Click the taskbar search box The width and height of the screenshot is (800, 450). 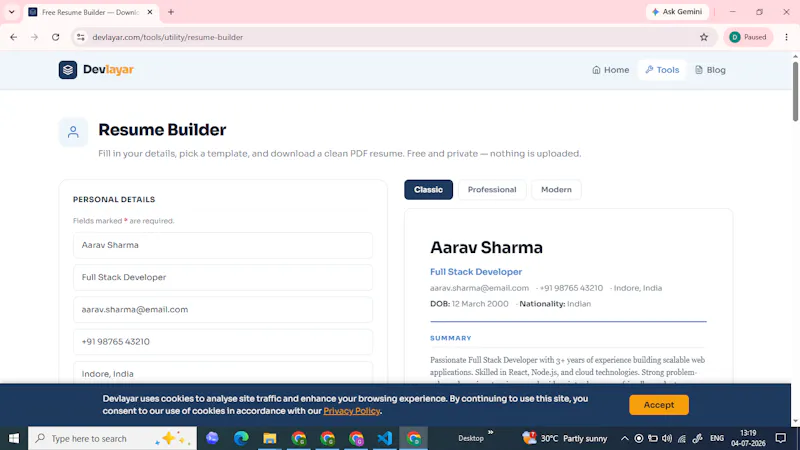pyautogui.click(x=112, y=438)
